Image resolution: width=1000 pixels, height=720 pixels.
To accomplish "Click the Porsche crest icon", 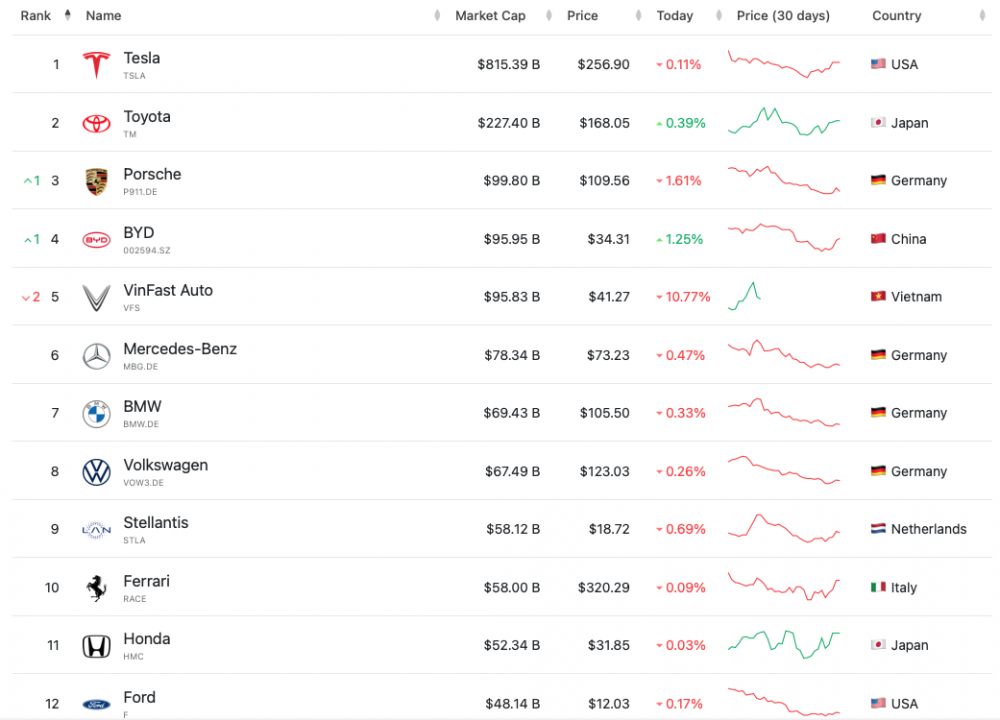I will [x=96, y=181].
